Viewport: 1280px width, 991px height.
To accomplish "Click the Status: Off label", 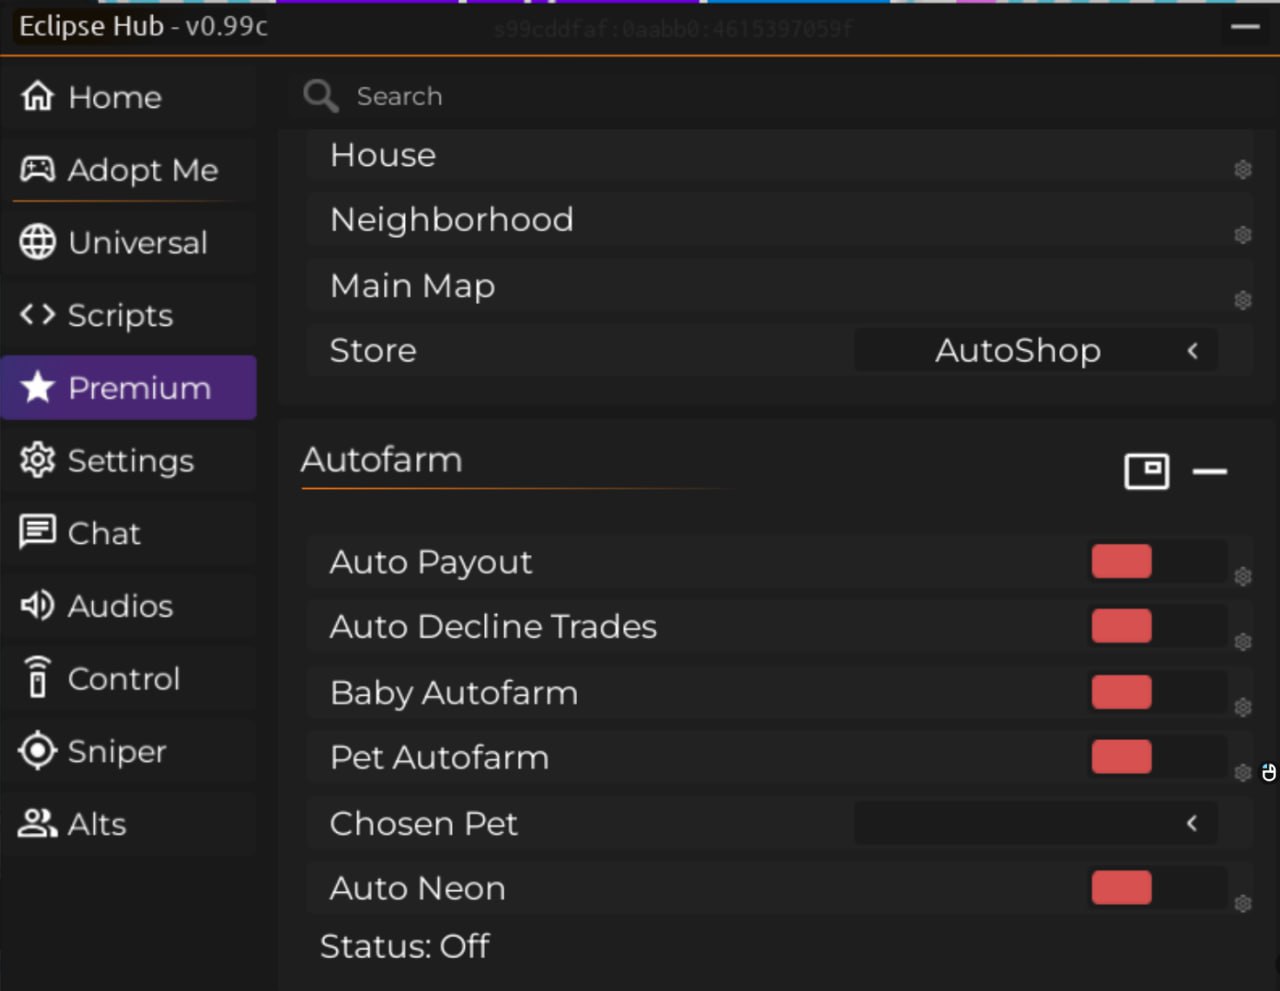I will click(405, 945).
